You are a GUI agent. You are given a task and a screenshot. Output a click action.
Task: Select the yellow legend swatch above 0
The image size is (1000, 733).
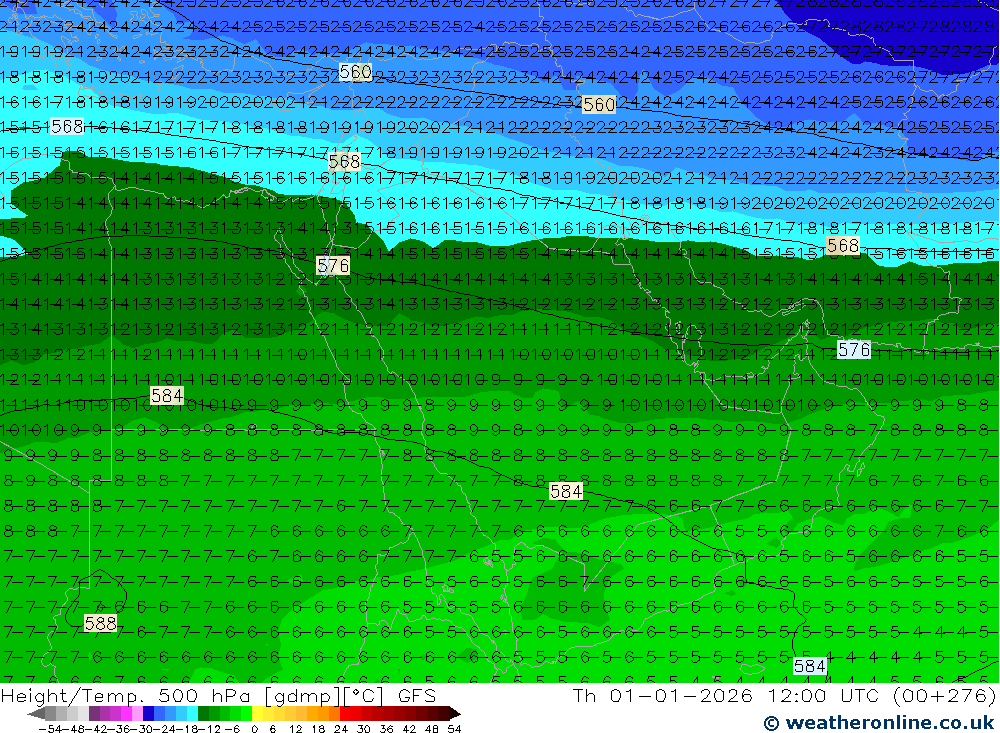coord(258,714)
